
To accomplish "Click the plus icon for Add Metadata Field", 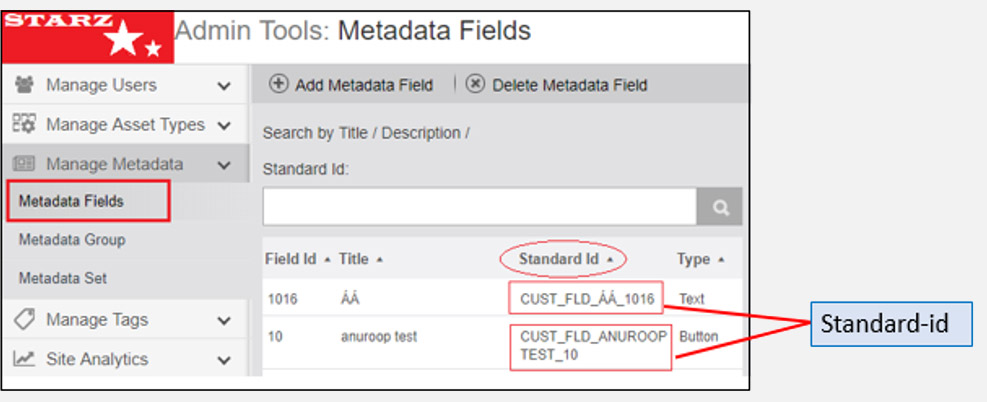I will (279, 85).
